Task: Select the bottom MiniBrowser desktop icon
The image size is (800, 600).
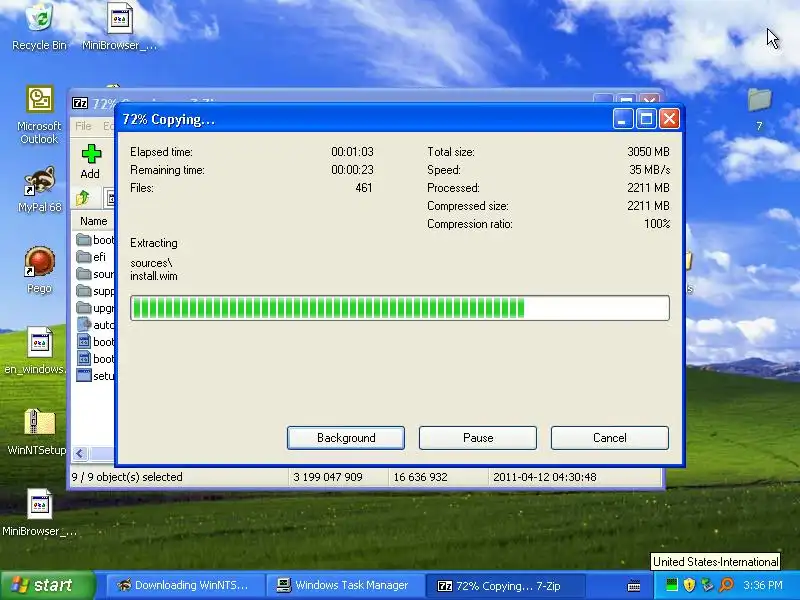Action: tap(39, 513)
